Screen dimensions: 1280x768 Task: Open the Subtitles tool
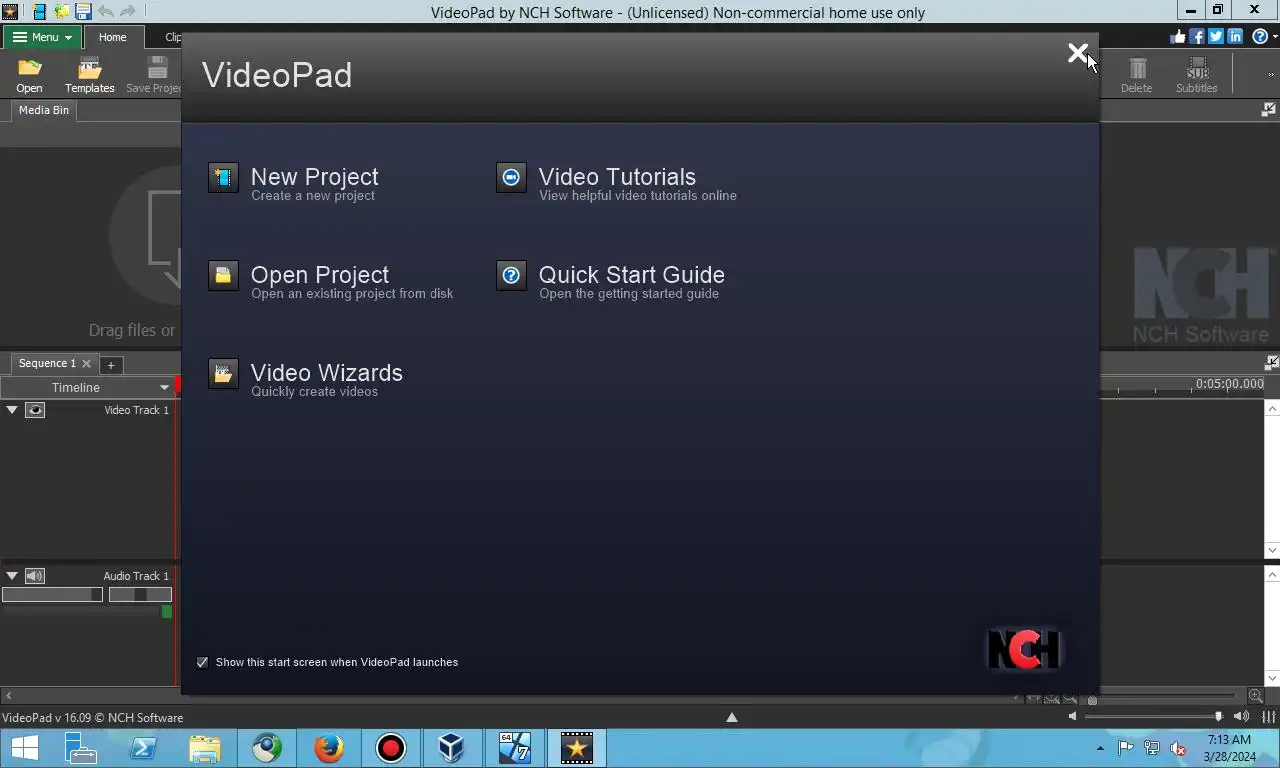1197,75
